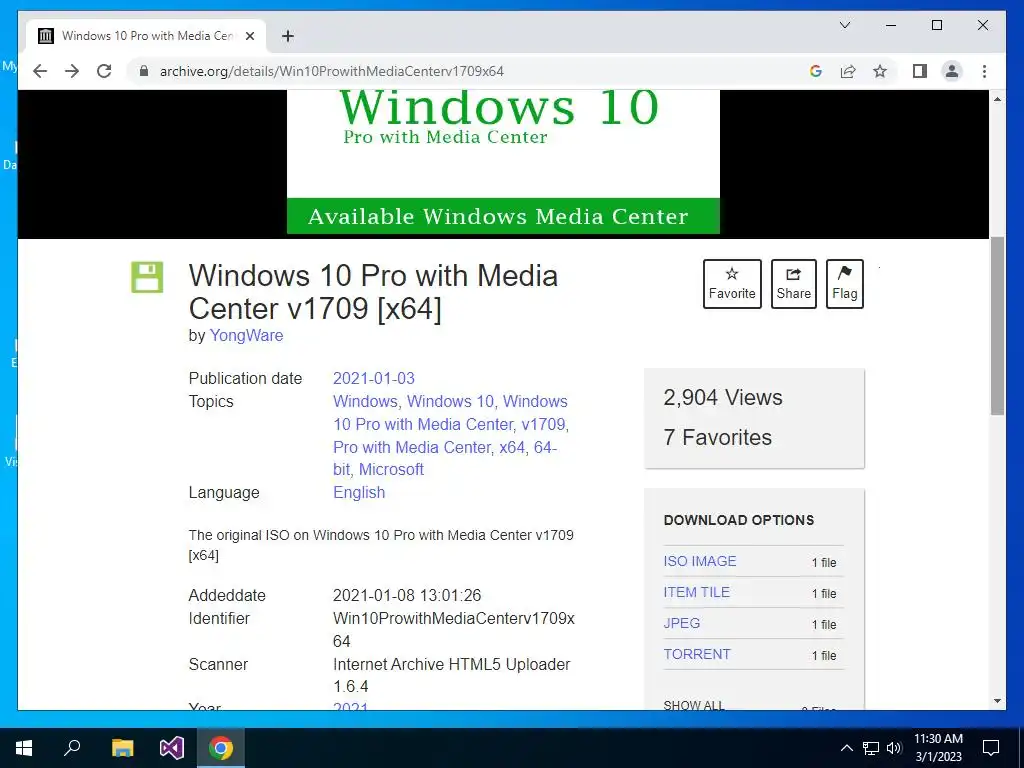The height and width of the screenshot is (768, 1024).
Task: Download the TORRENT file
Action: (x=697, y=654)
